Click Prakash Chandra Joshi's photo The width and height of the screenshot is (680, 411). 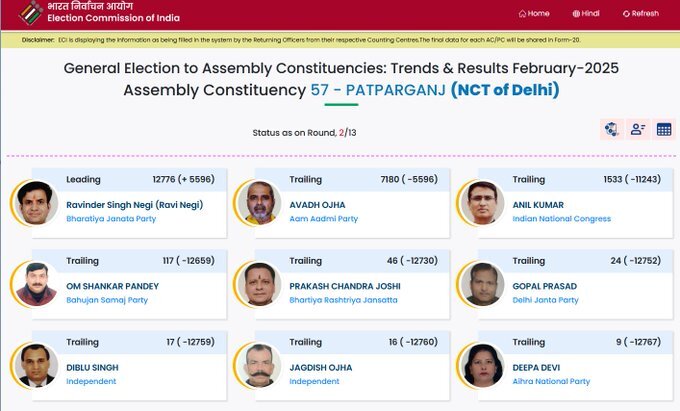(259, 284)
